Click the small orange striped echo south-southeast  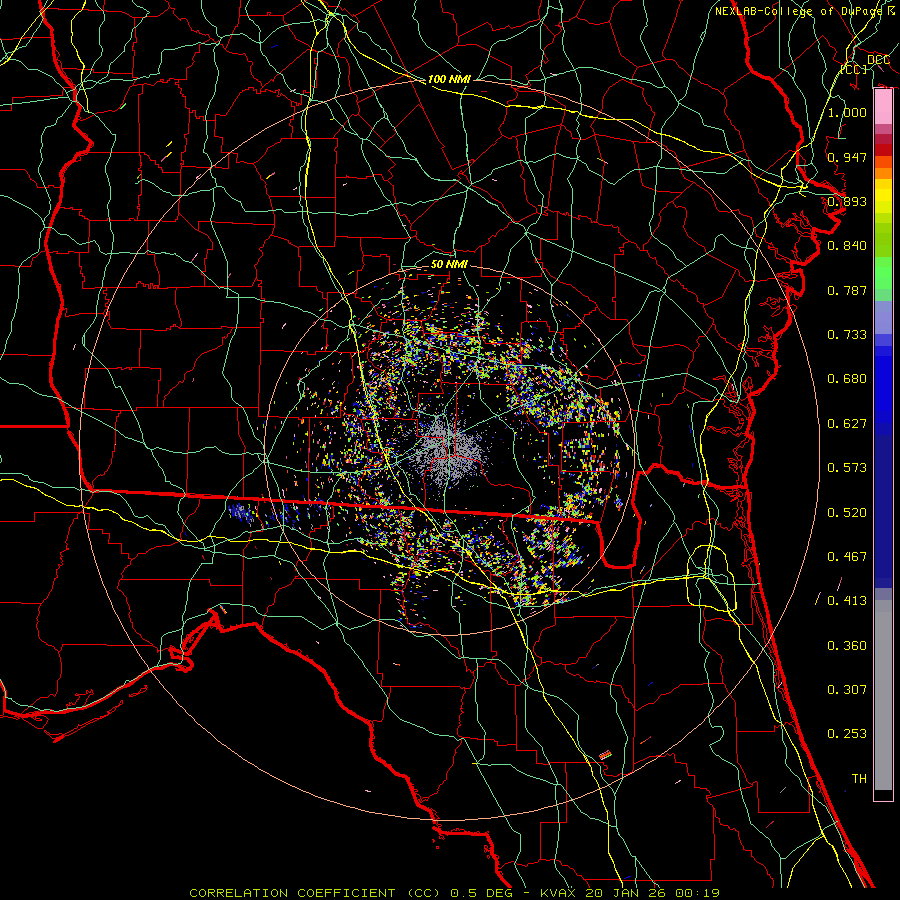[x=605, y=754]
